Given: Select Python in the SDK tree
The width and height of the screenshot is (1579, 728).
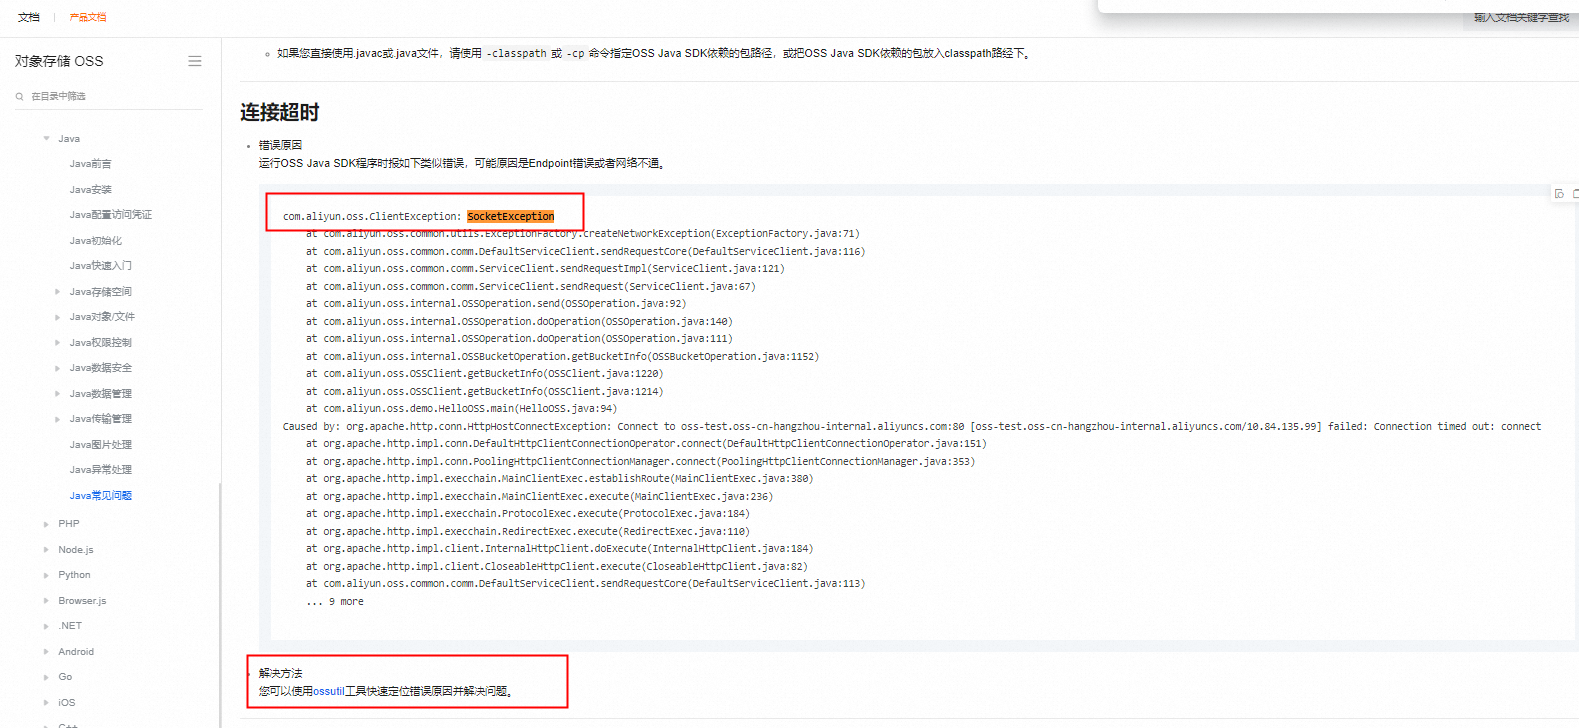Looking at the screenshot, I should click(x=74, y=575).
